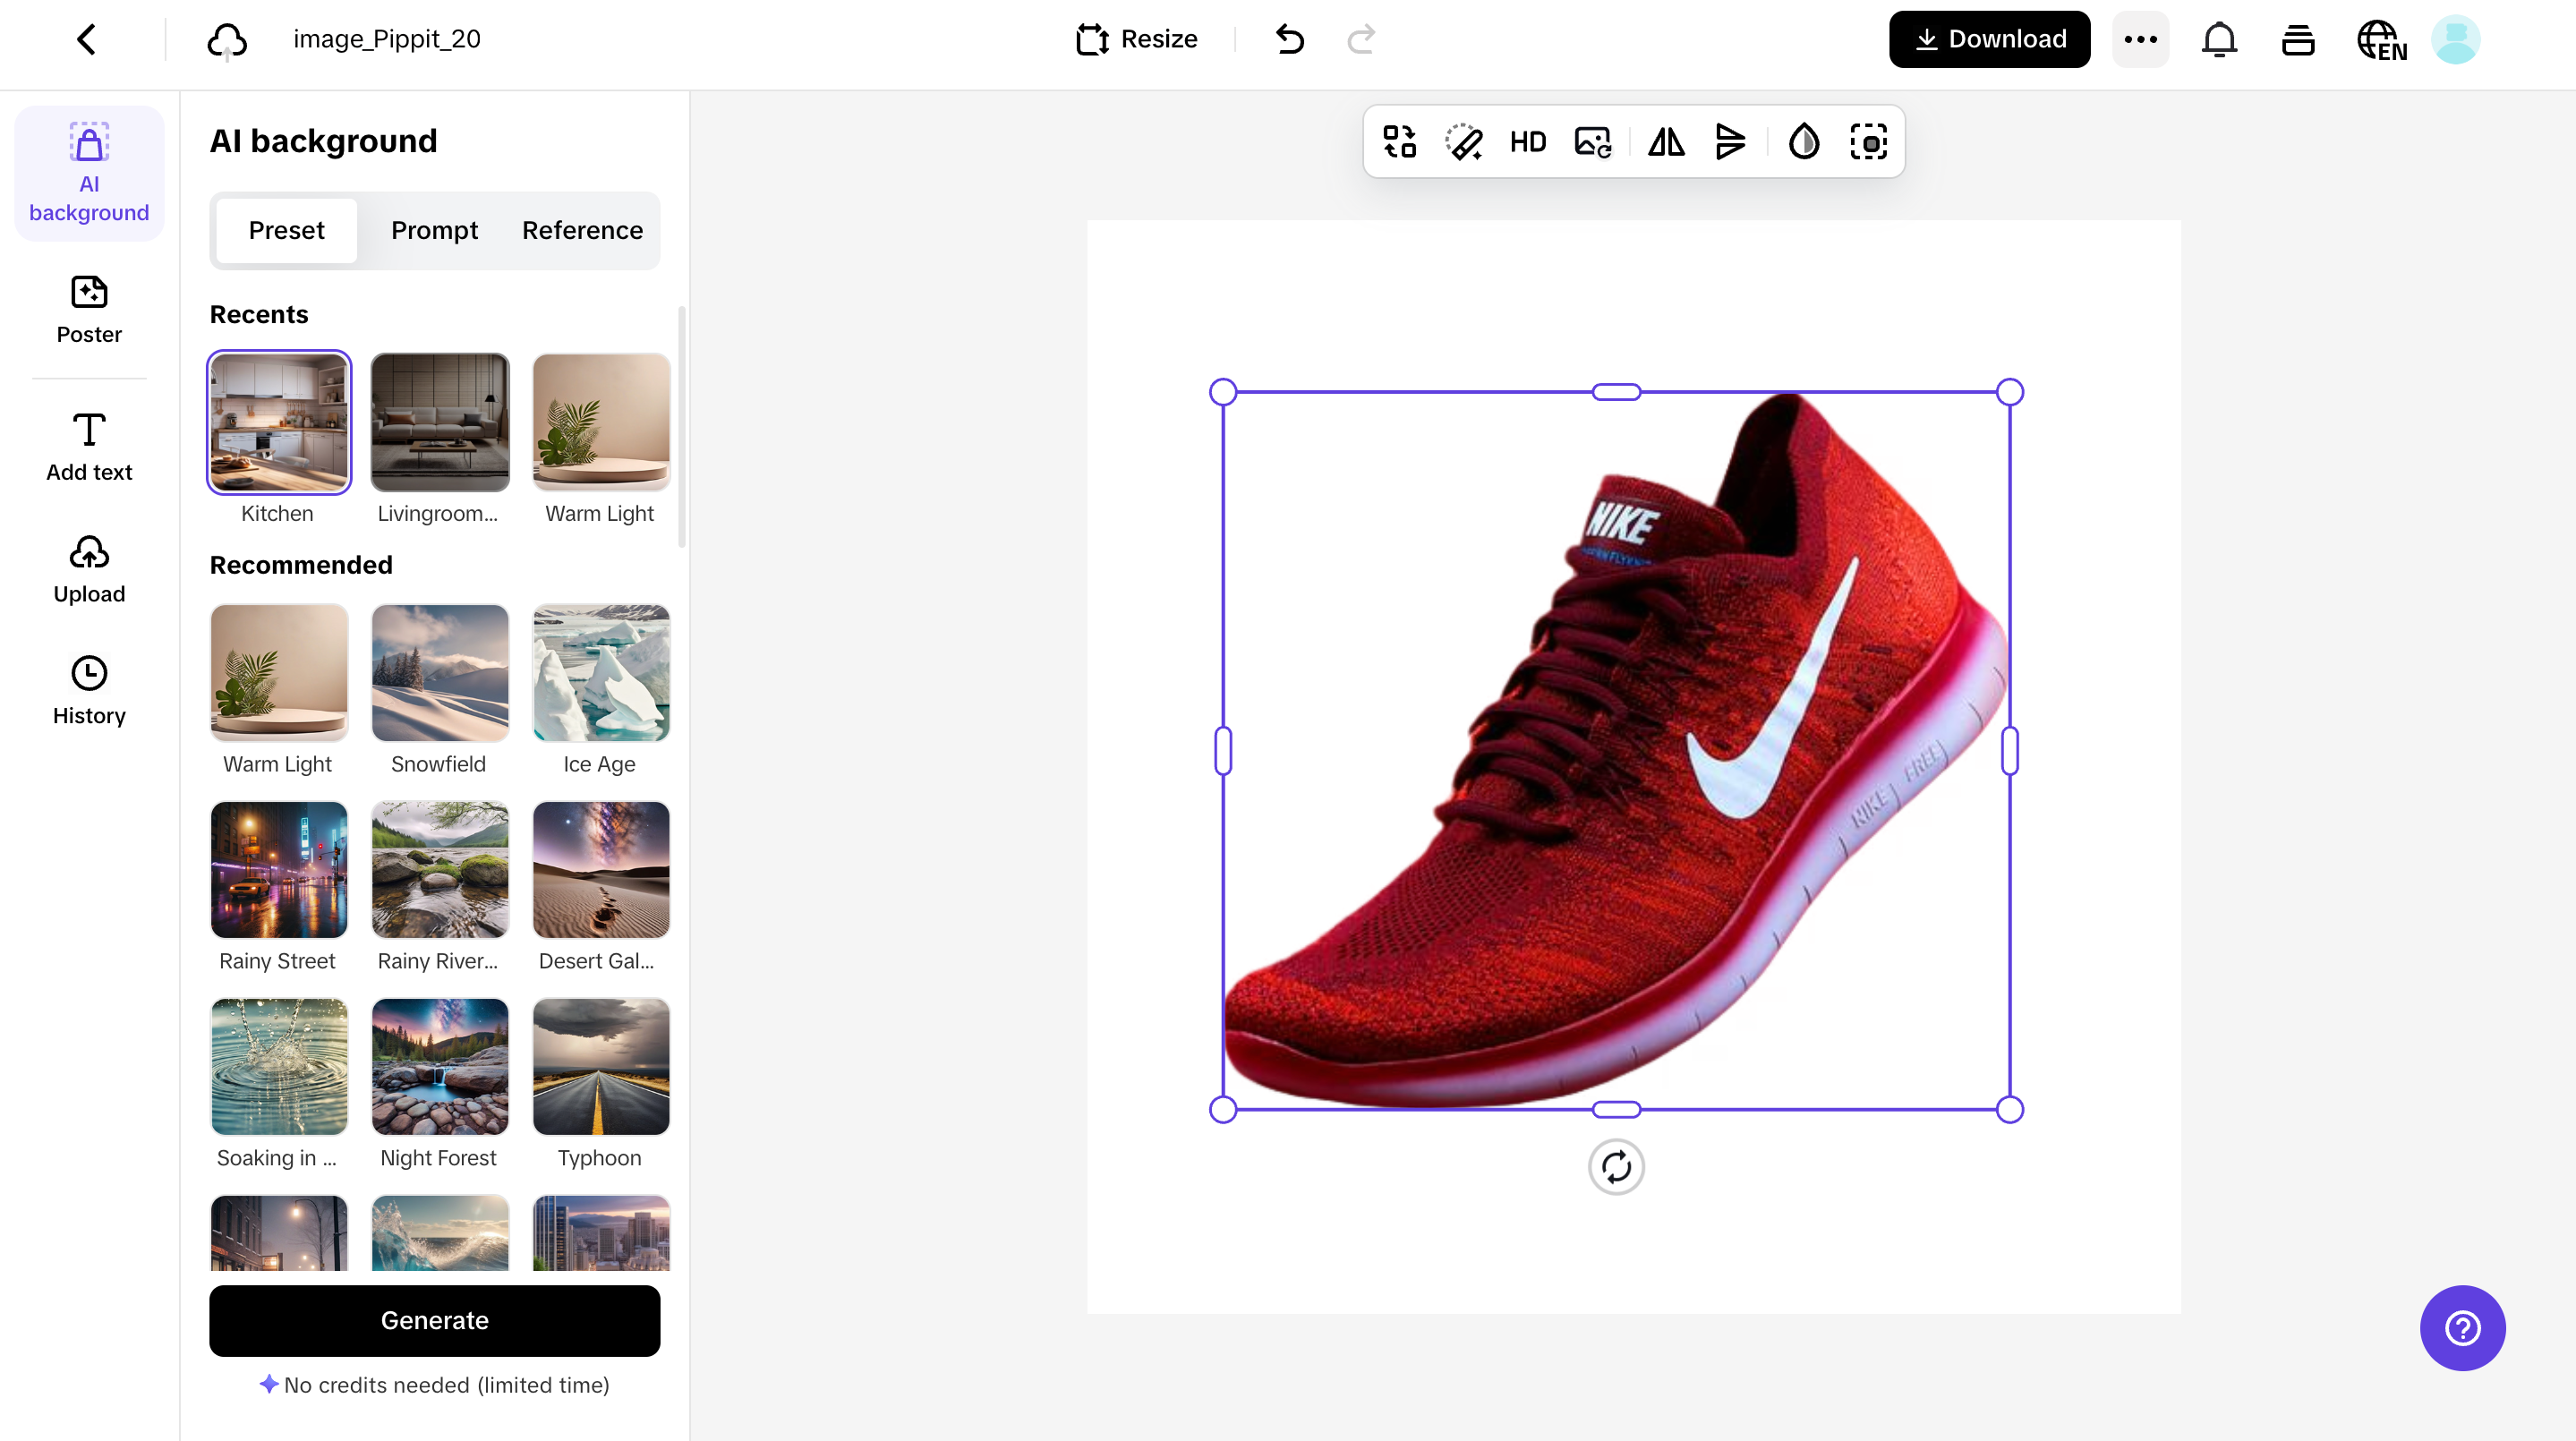This screenshot has height=1441, width=2576.
Task: Click the top-right selection corner handle
Action: tap(2010, 392)
